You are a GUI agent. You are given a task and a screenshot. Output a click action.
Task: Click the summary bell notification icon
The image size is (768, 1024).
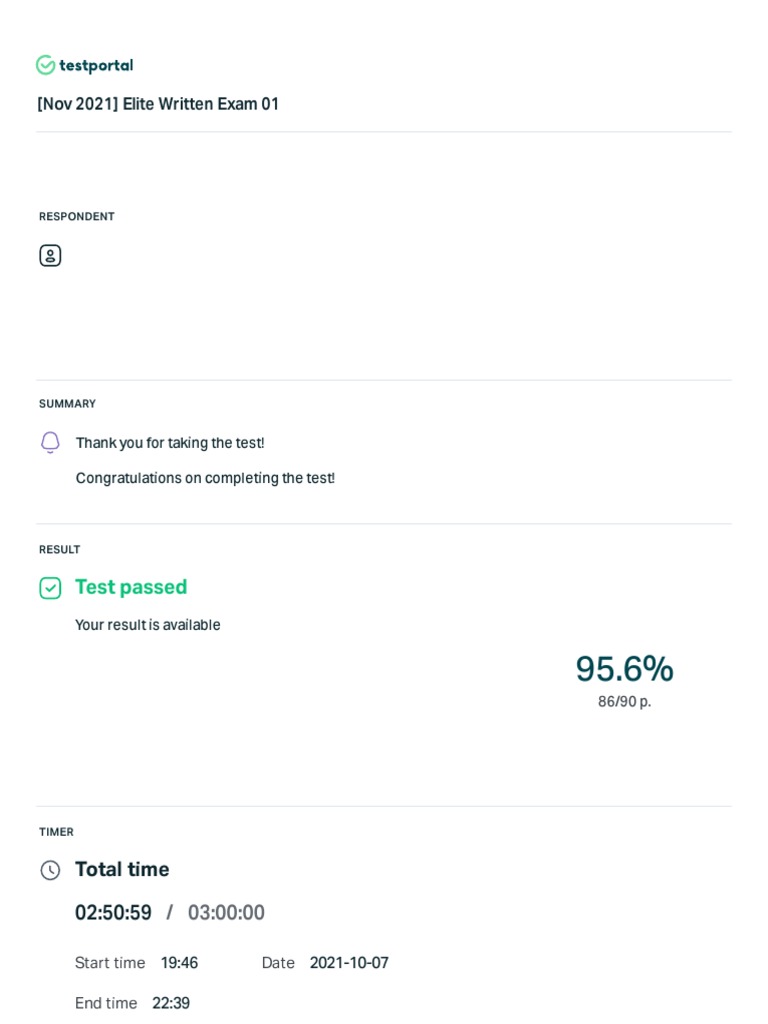50,443
